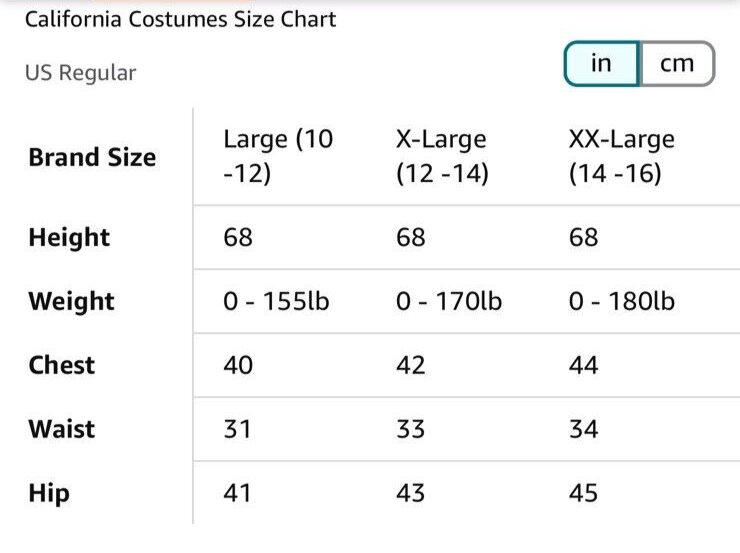Select the Large (10-12) column header

278,156
